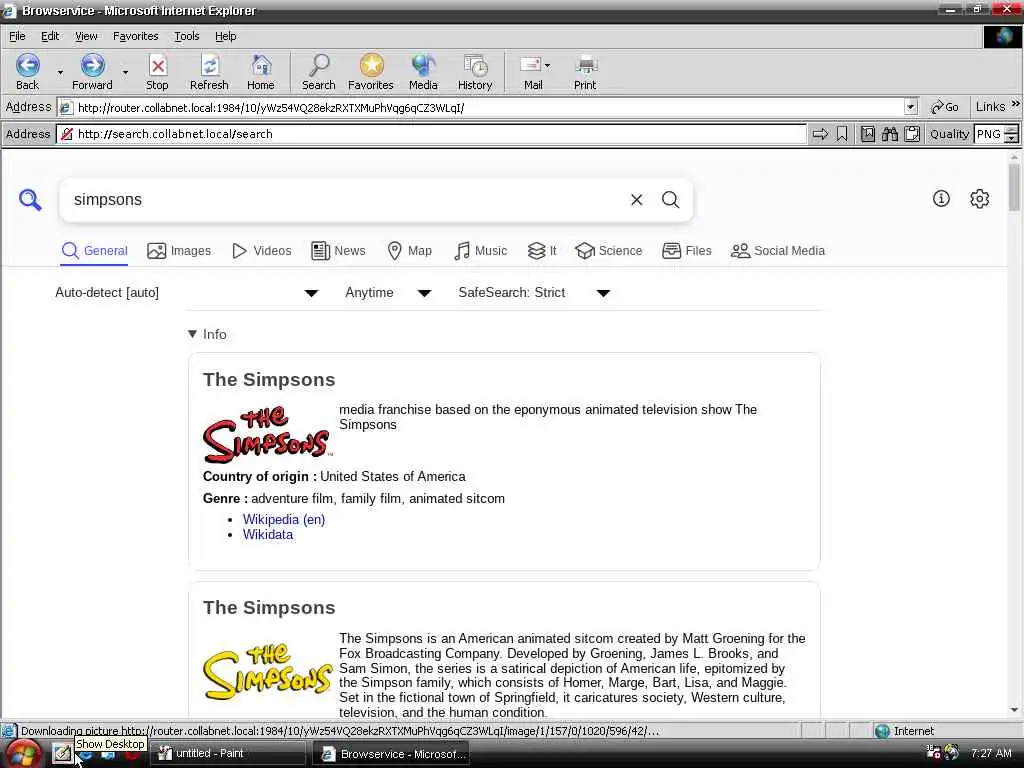Viewport: 1024px width, 768px height.
Task: Show the History pane
Action: [475, 72]
